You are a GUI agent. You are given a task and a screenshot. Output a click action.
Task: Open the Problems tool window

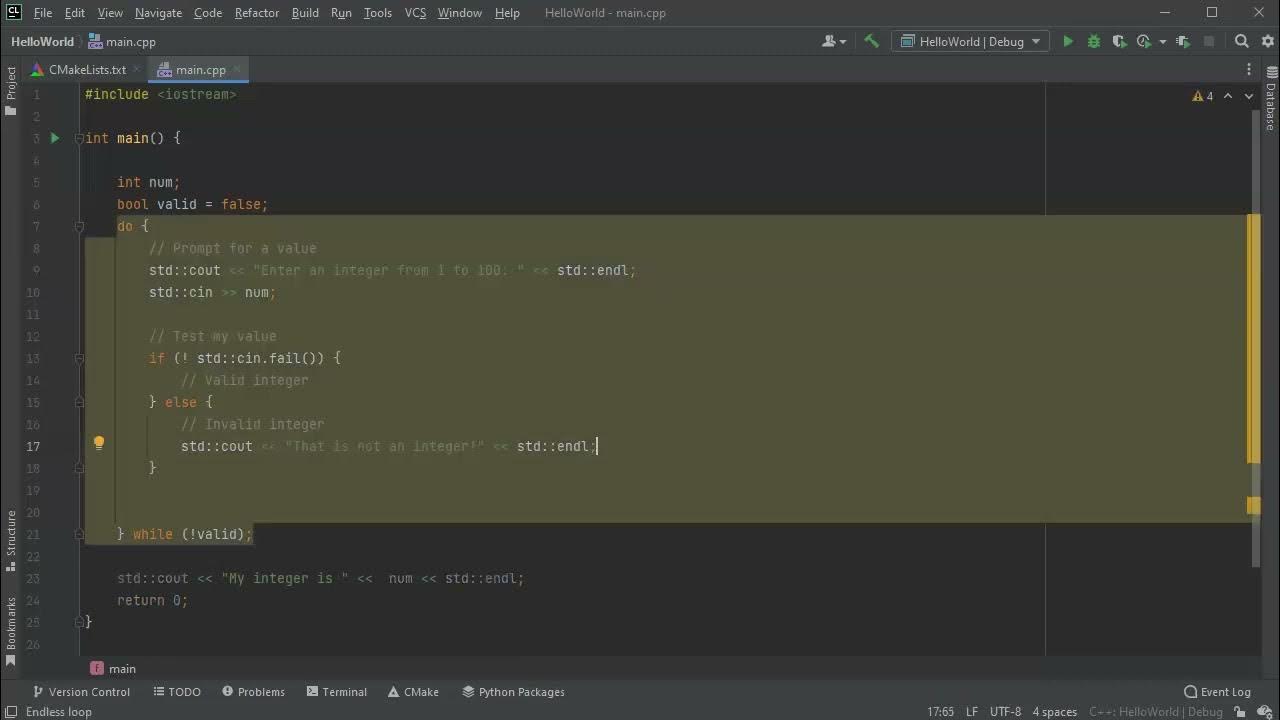pyautogui.click(x=253, y=692)
